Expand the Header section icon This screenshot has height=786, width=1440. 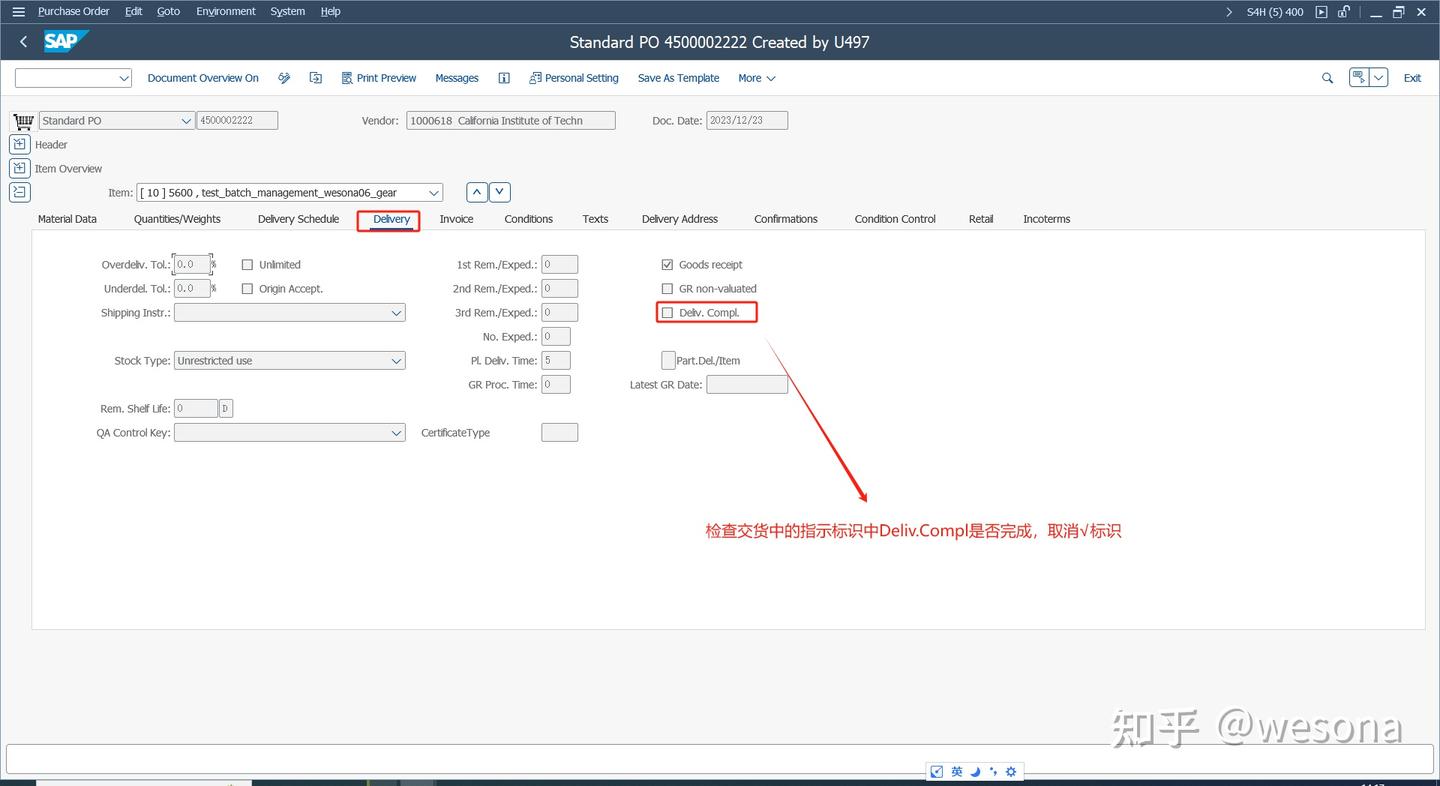coord(19,144)
